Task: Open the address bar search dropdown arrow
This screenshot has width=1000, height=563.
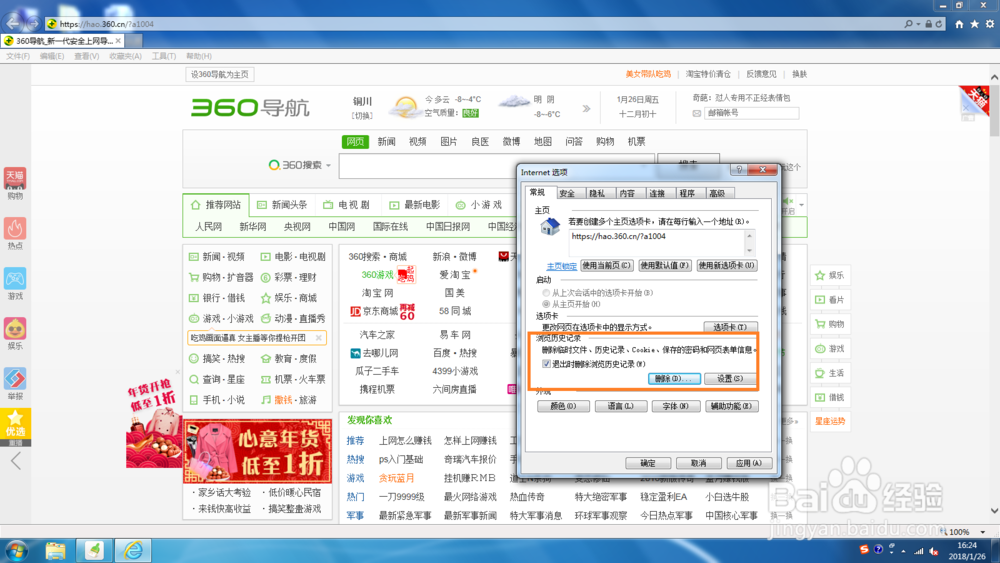Action: [918, 24]
